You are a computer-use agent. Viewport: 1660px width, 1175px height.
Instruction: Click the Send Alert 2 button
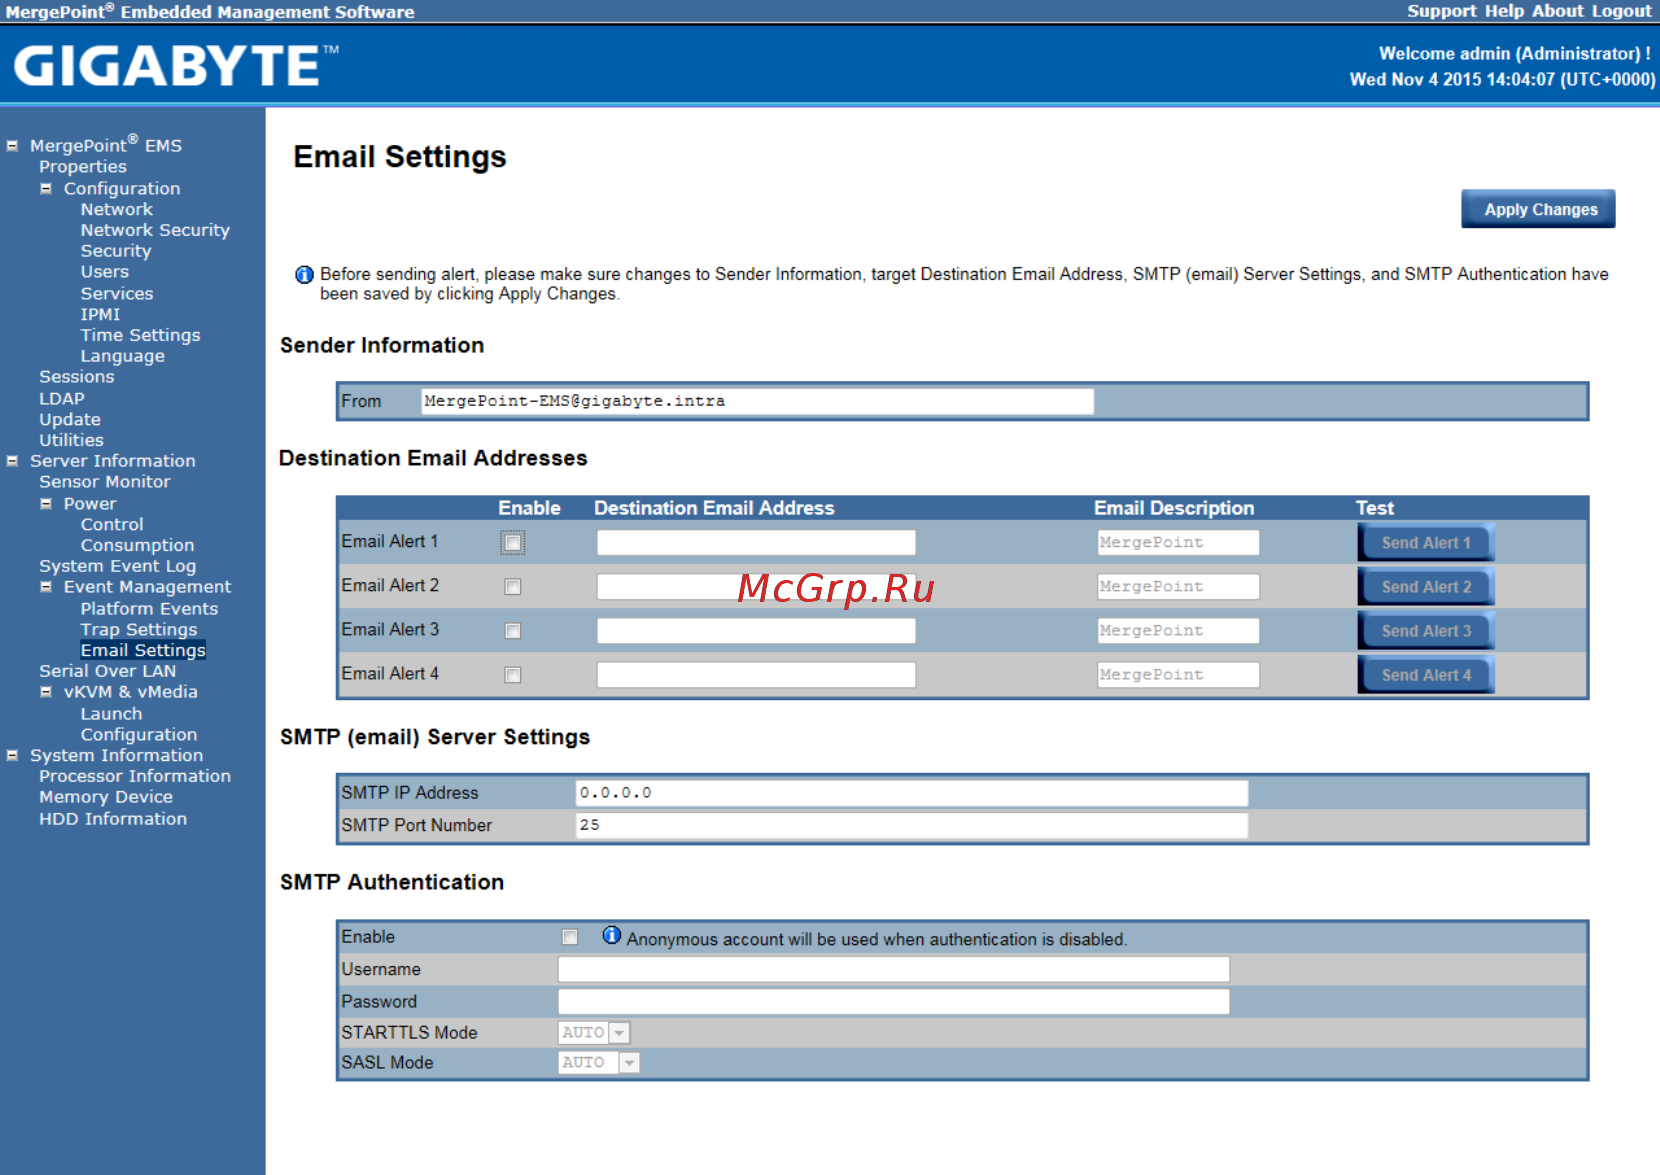(x=1426, y=587)
